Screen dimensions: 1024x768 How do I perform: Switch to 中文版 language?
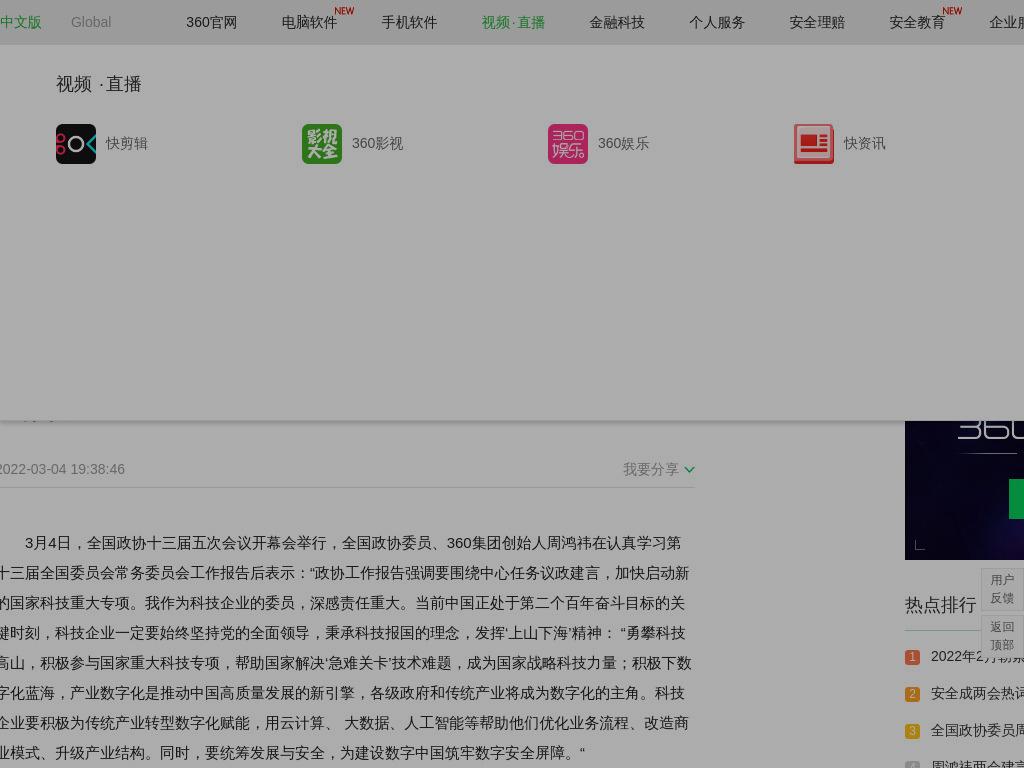(20, 22)
